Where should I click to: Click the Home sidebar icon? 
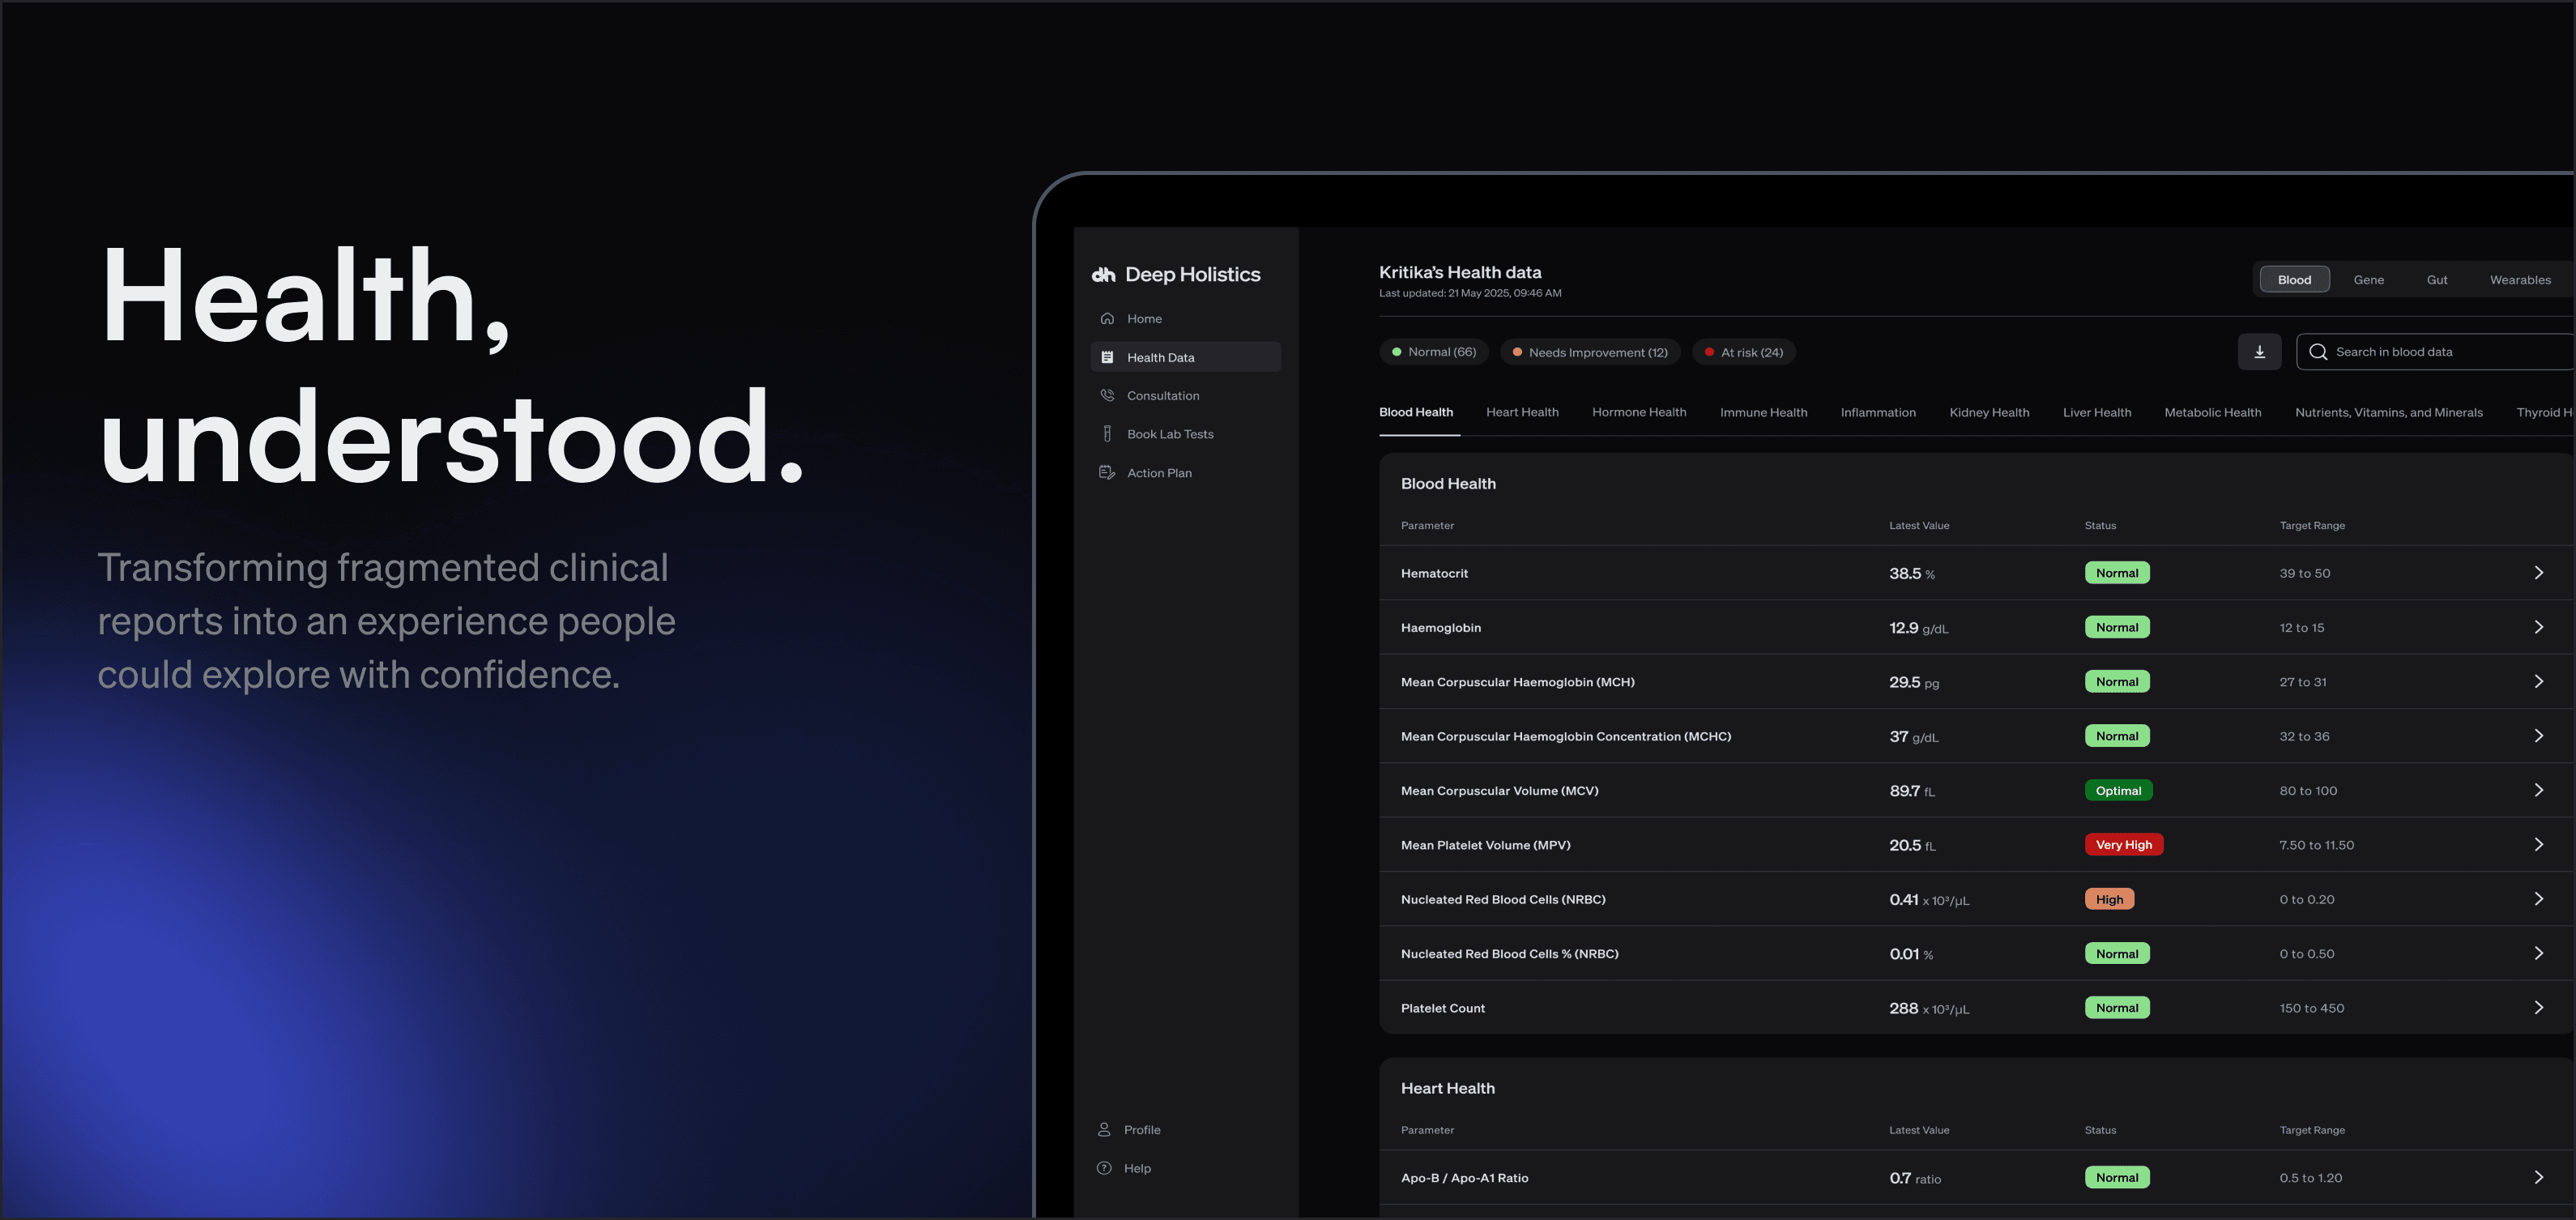coord(1107,319)
